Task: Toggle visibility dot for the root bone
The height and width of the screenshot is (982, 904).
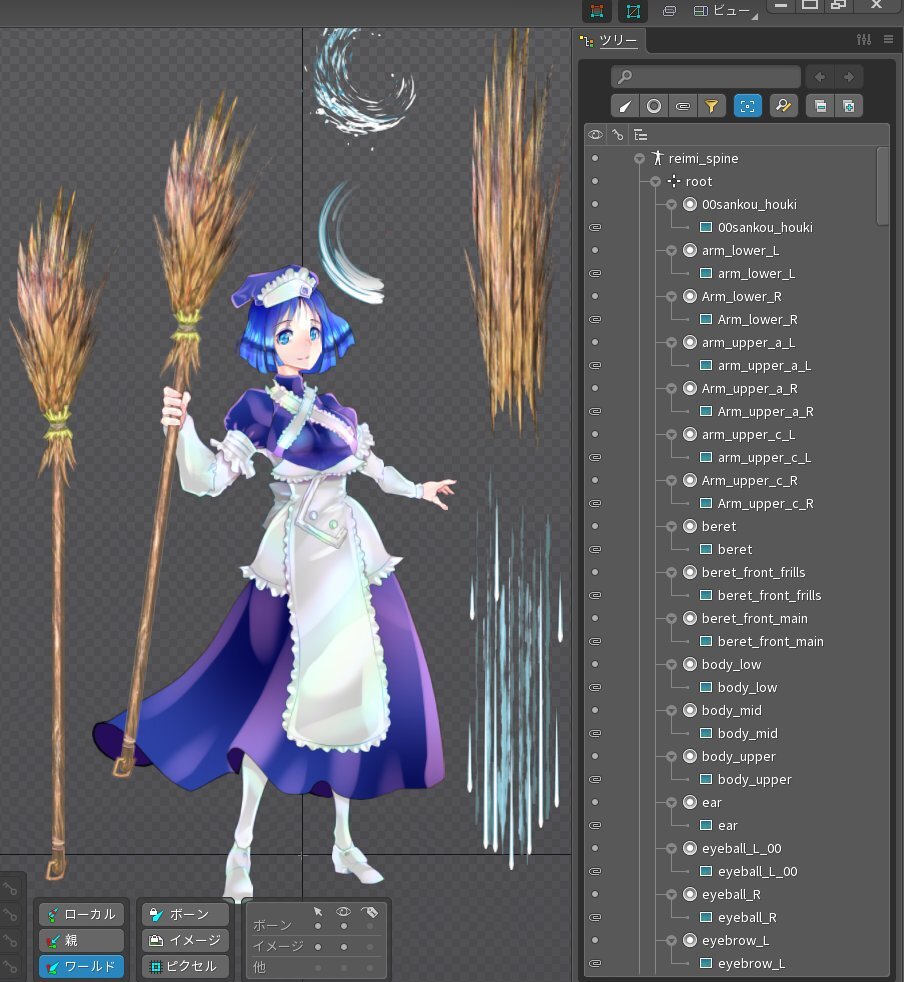Action: click(595, 181)
